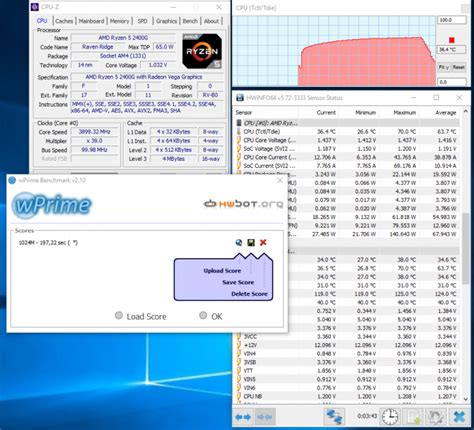Open the Graphics tab in CPU-Z
The image size is (474, 430).
point(166,21)
